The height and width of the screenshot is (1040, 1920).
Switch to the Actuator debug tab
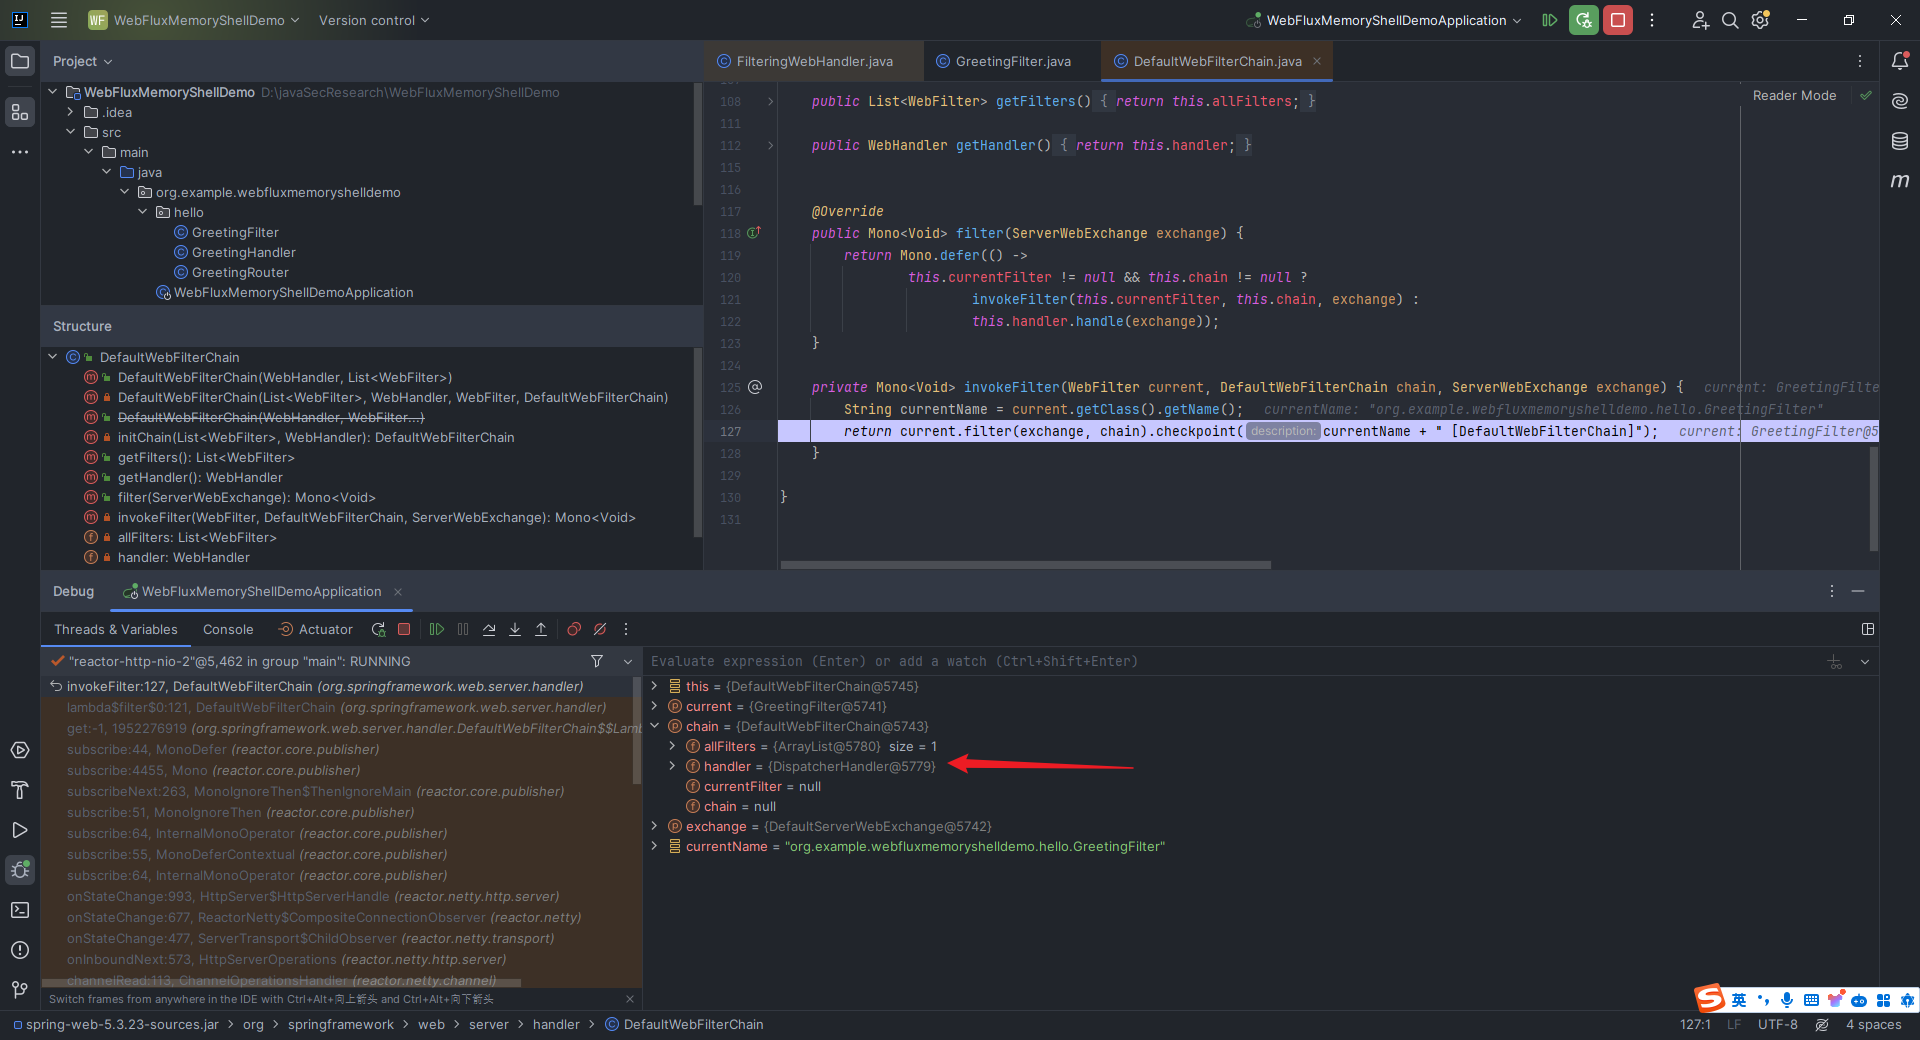point(315,629)
